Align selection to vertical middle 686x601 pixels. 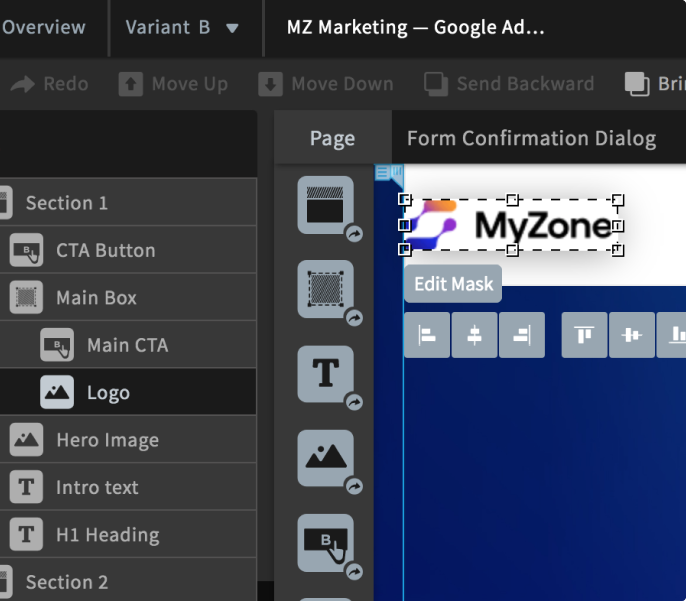click(x=632, y=335)
